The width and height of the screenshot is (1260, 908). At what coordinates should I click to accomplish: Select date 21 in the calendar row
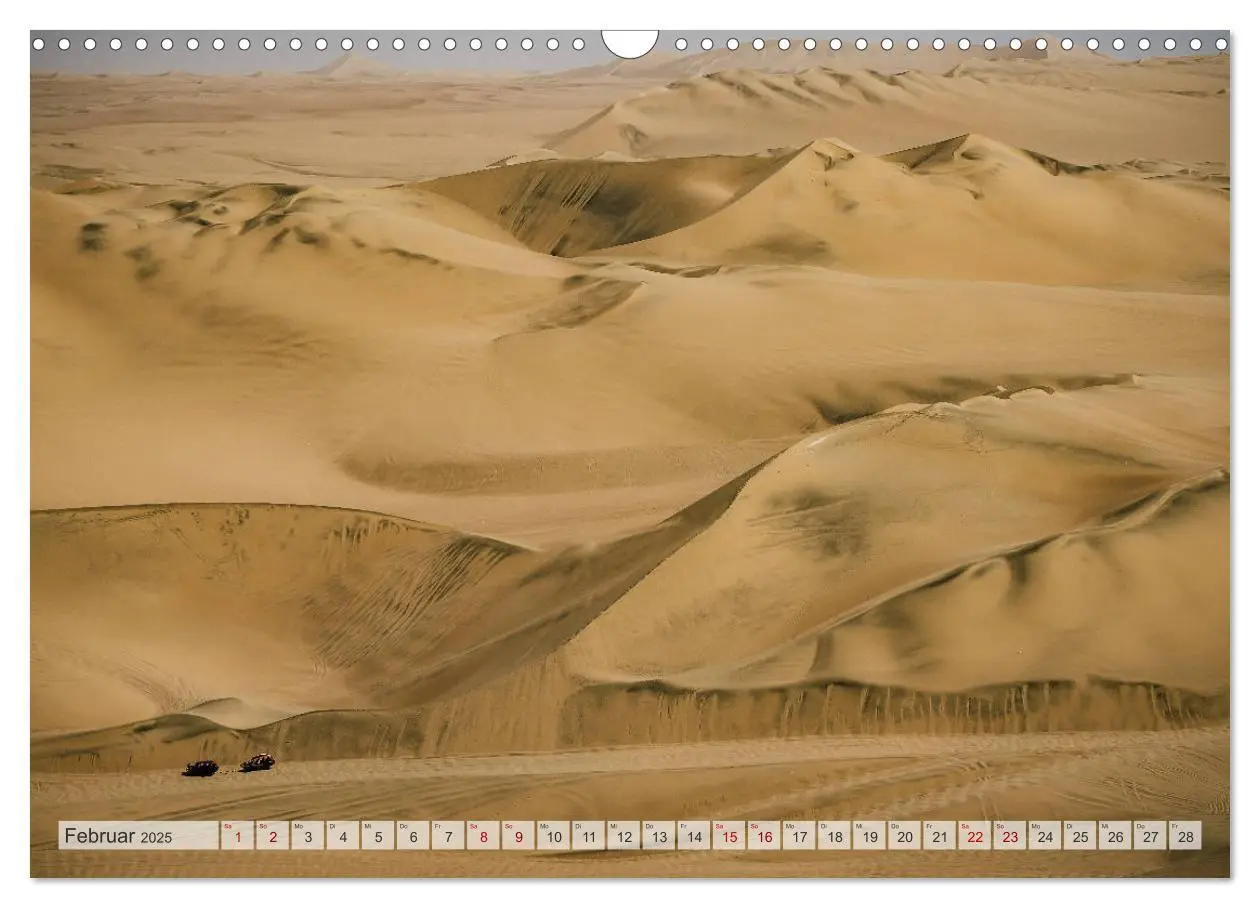(x=939, y=836)
